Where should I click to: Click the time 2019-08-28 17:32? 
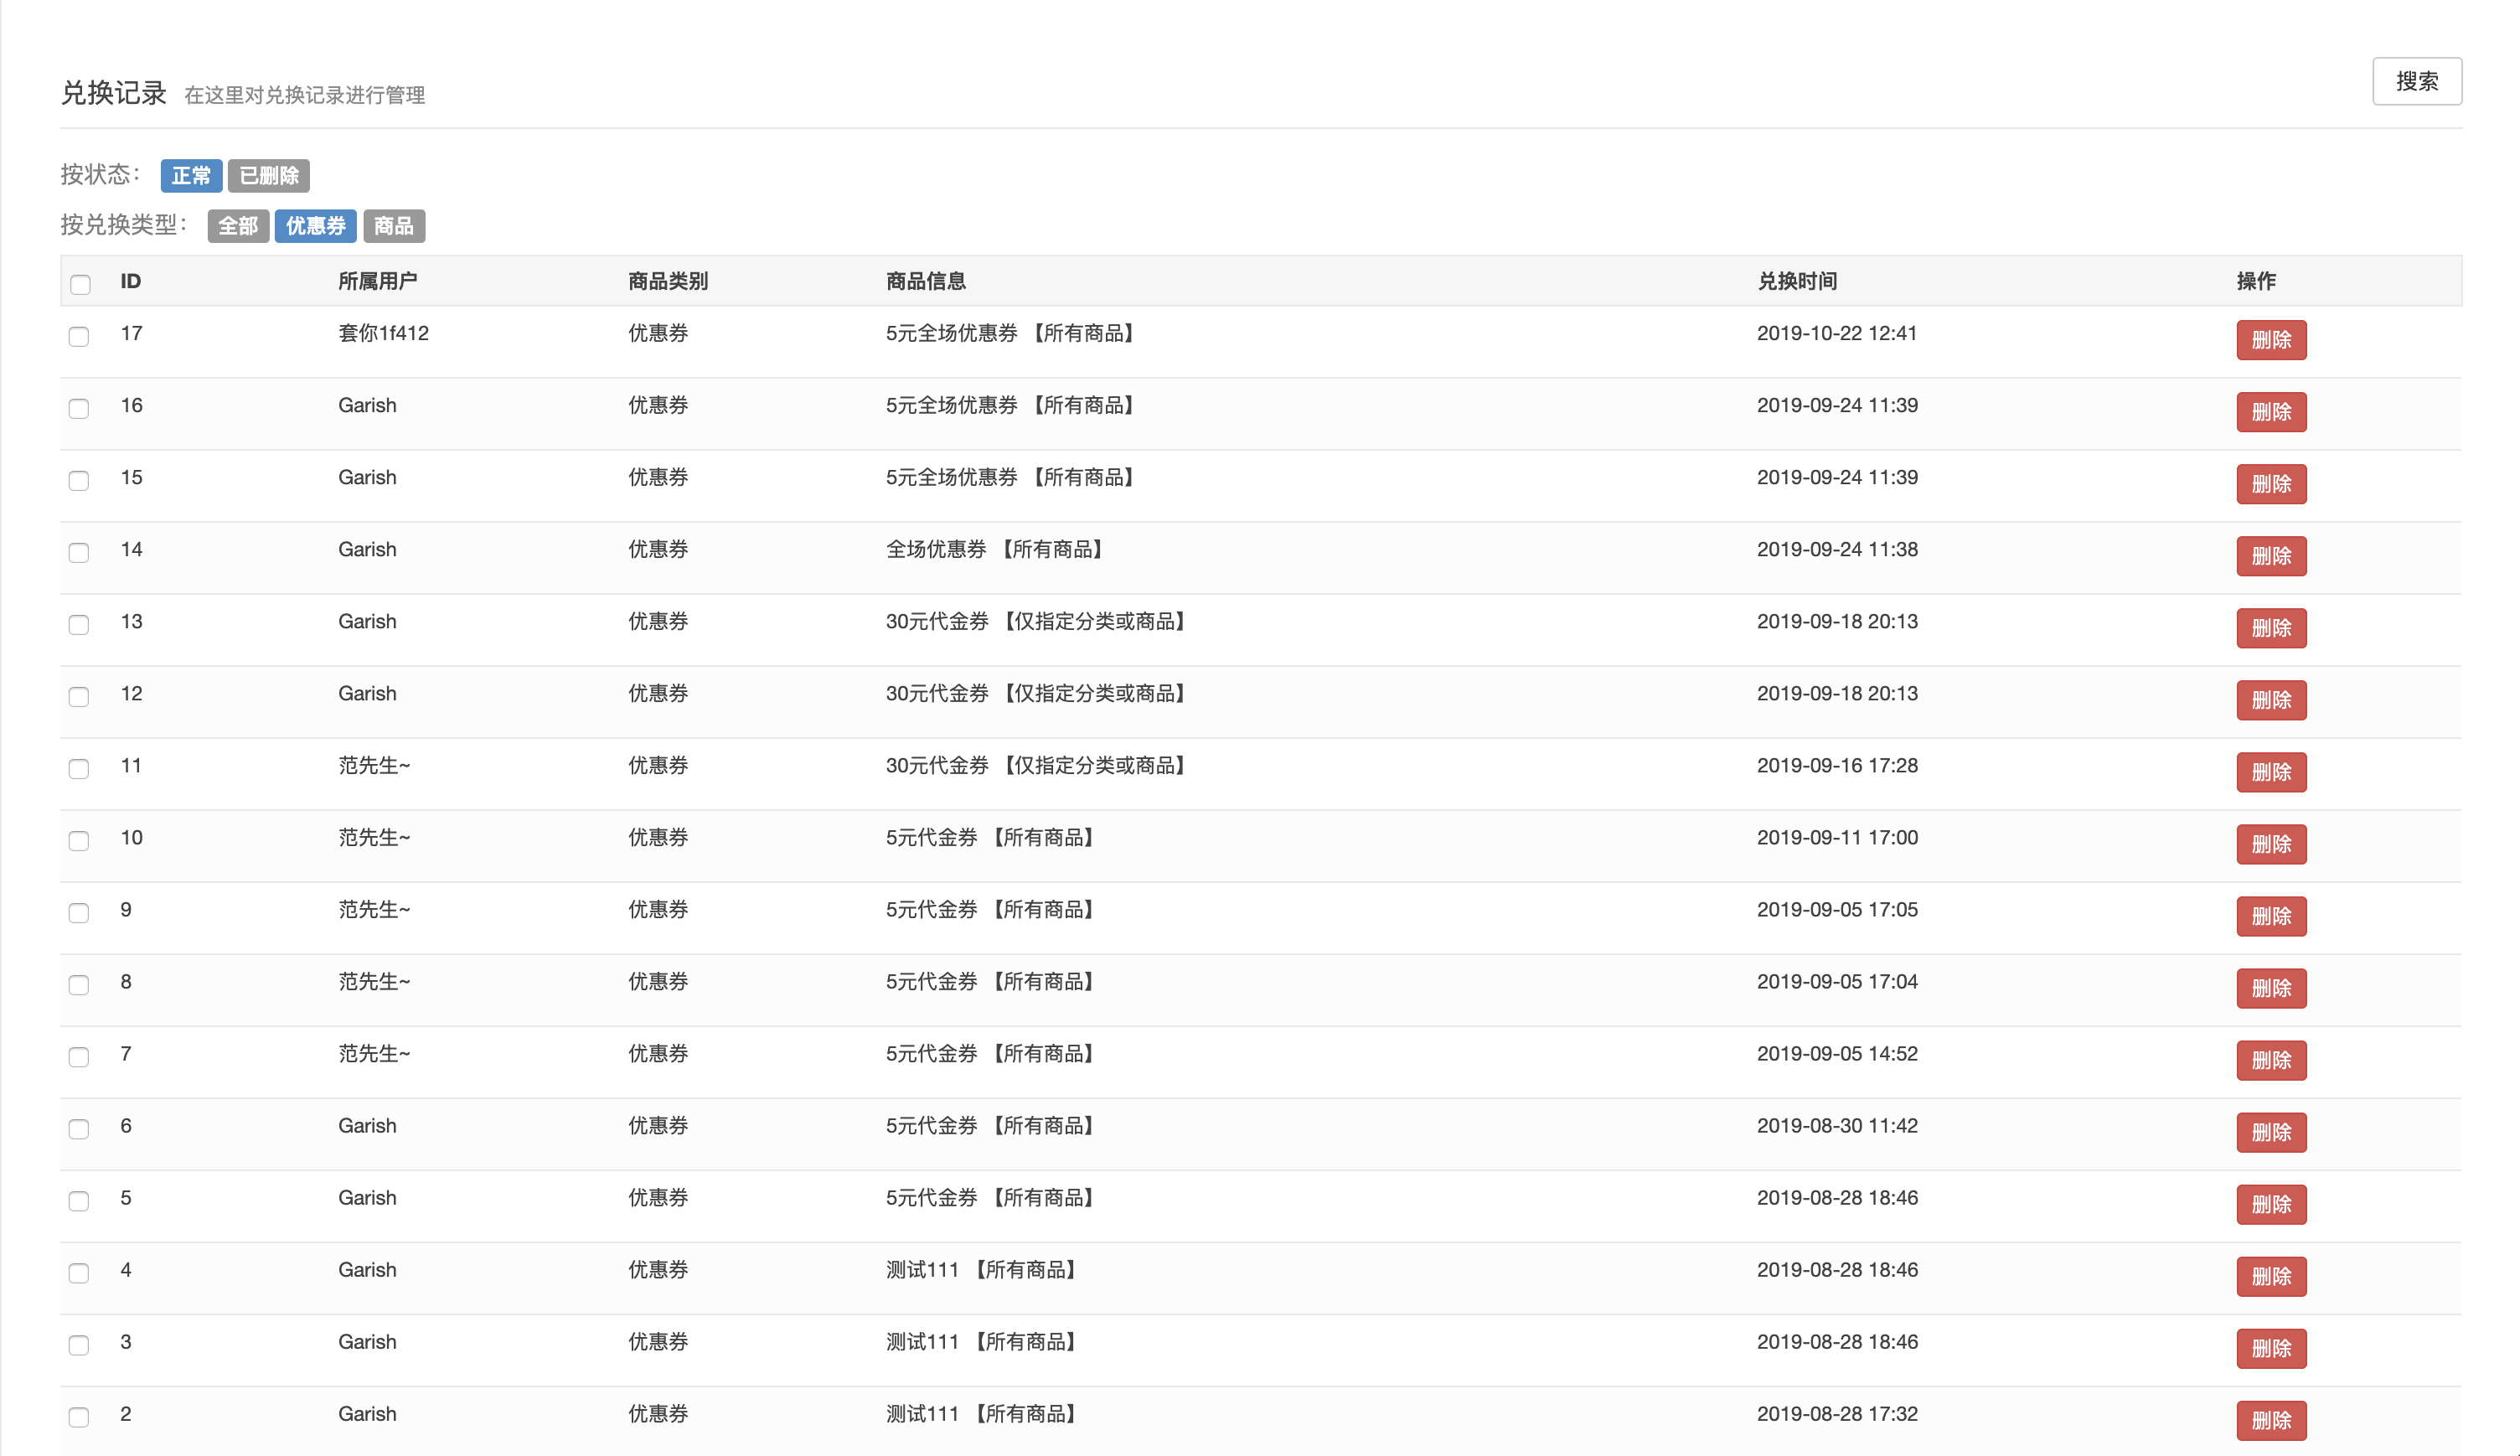[x=1837, y=1413]
